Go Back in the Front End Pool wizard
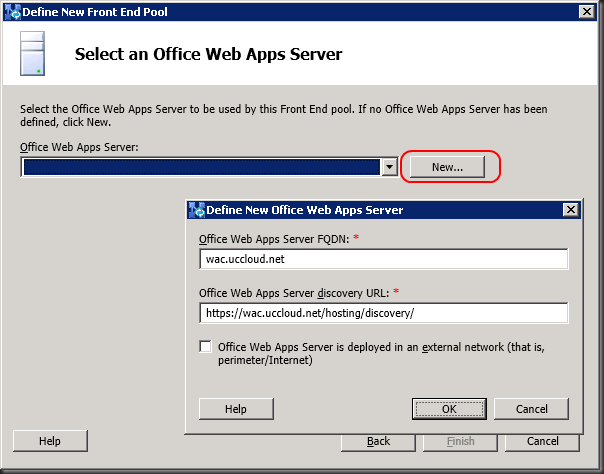The width and height of the screenshot is (604, 474). coord(378,442)
